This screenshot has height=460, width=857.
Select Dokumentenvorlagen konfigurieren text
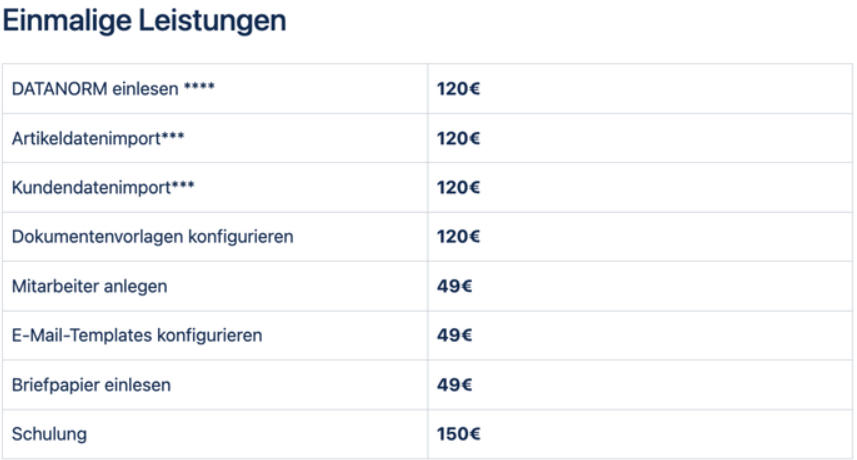tap(152, 237)
